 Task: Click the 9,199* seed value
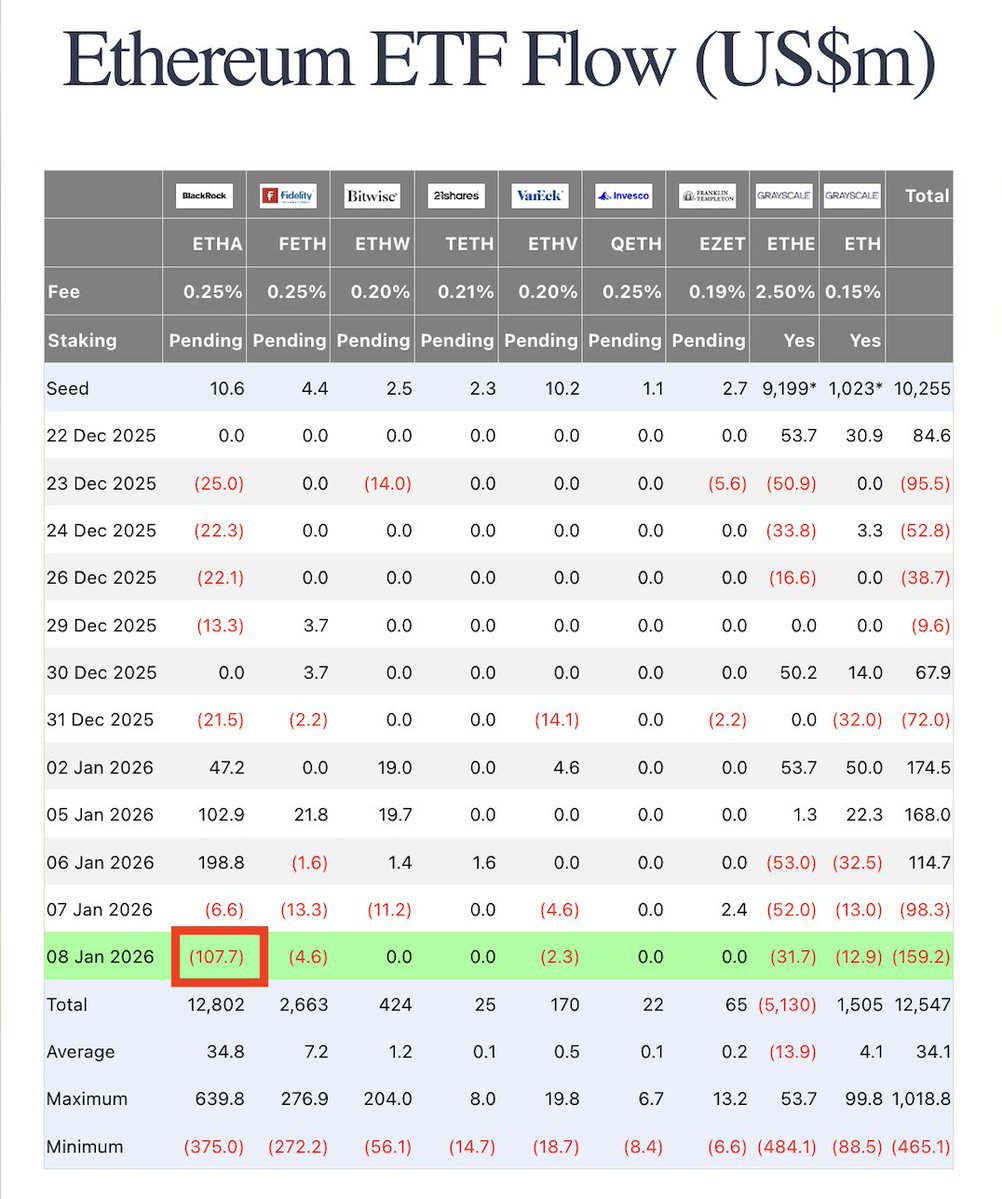click(x=789, y=388)
